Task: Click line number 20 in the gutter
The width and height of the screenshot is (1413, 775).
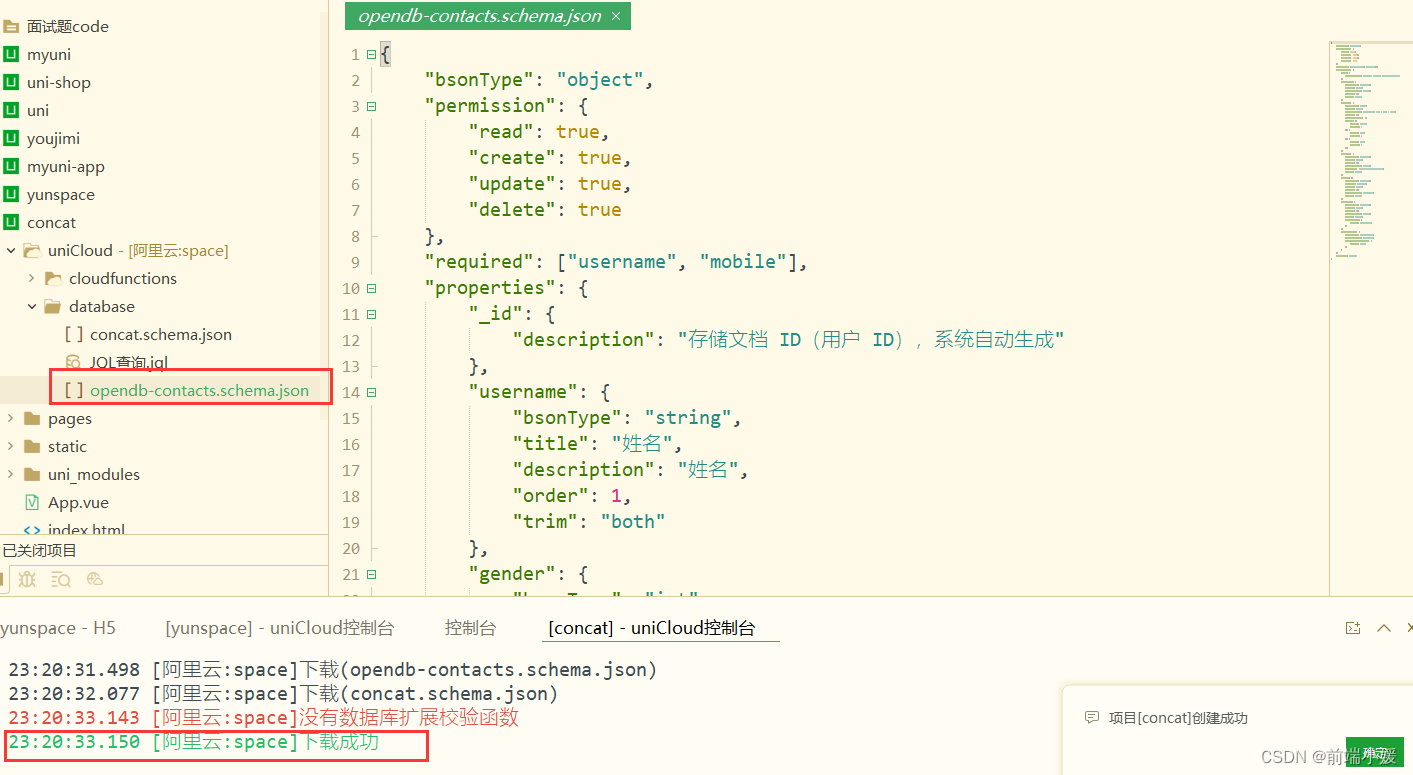Action: point(350,548)
